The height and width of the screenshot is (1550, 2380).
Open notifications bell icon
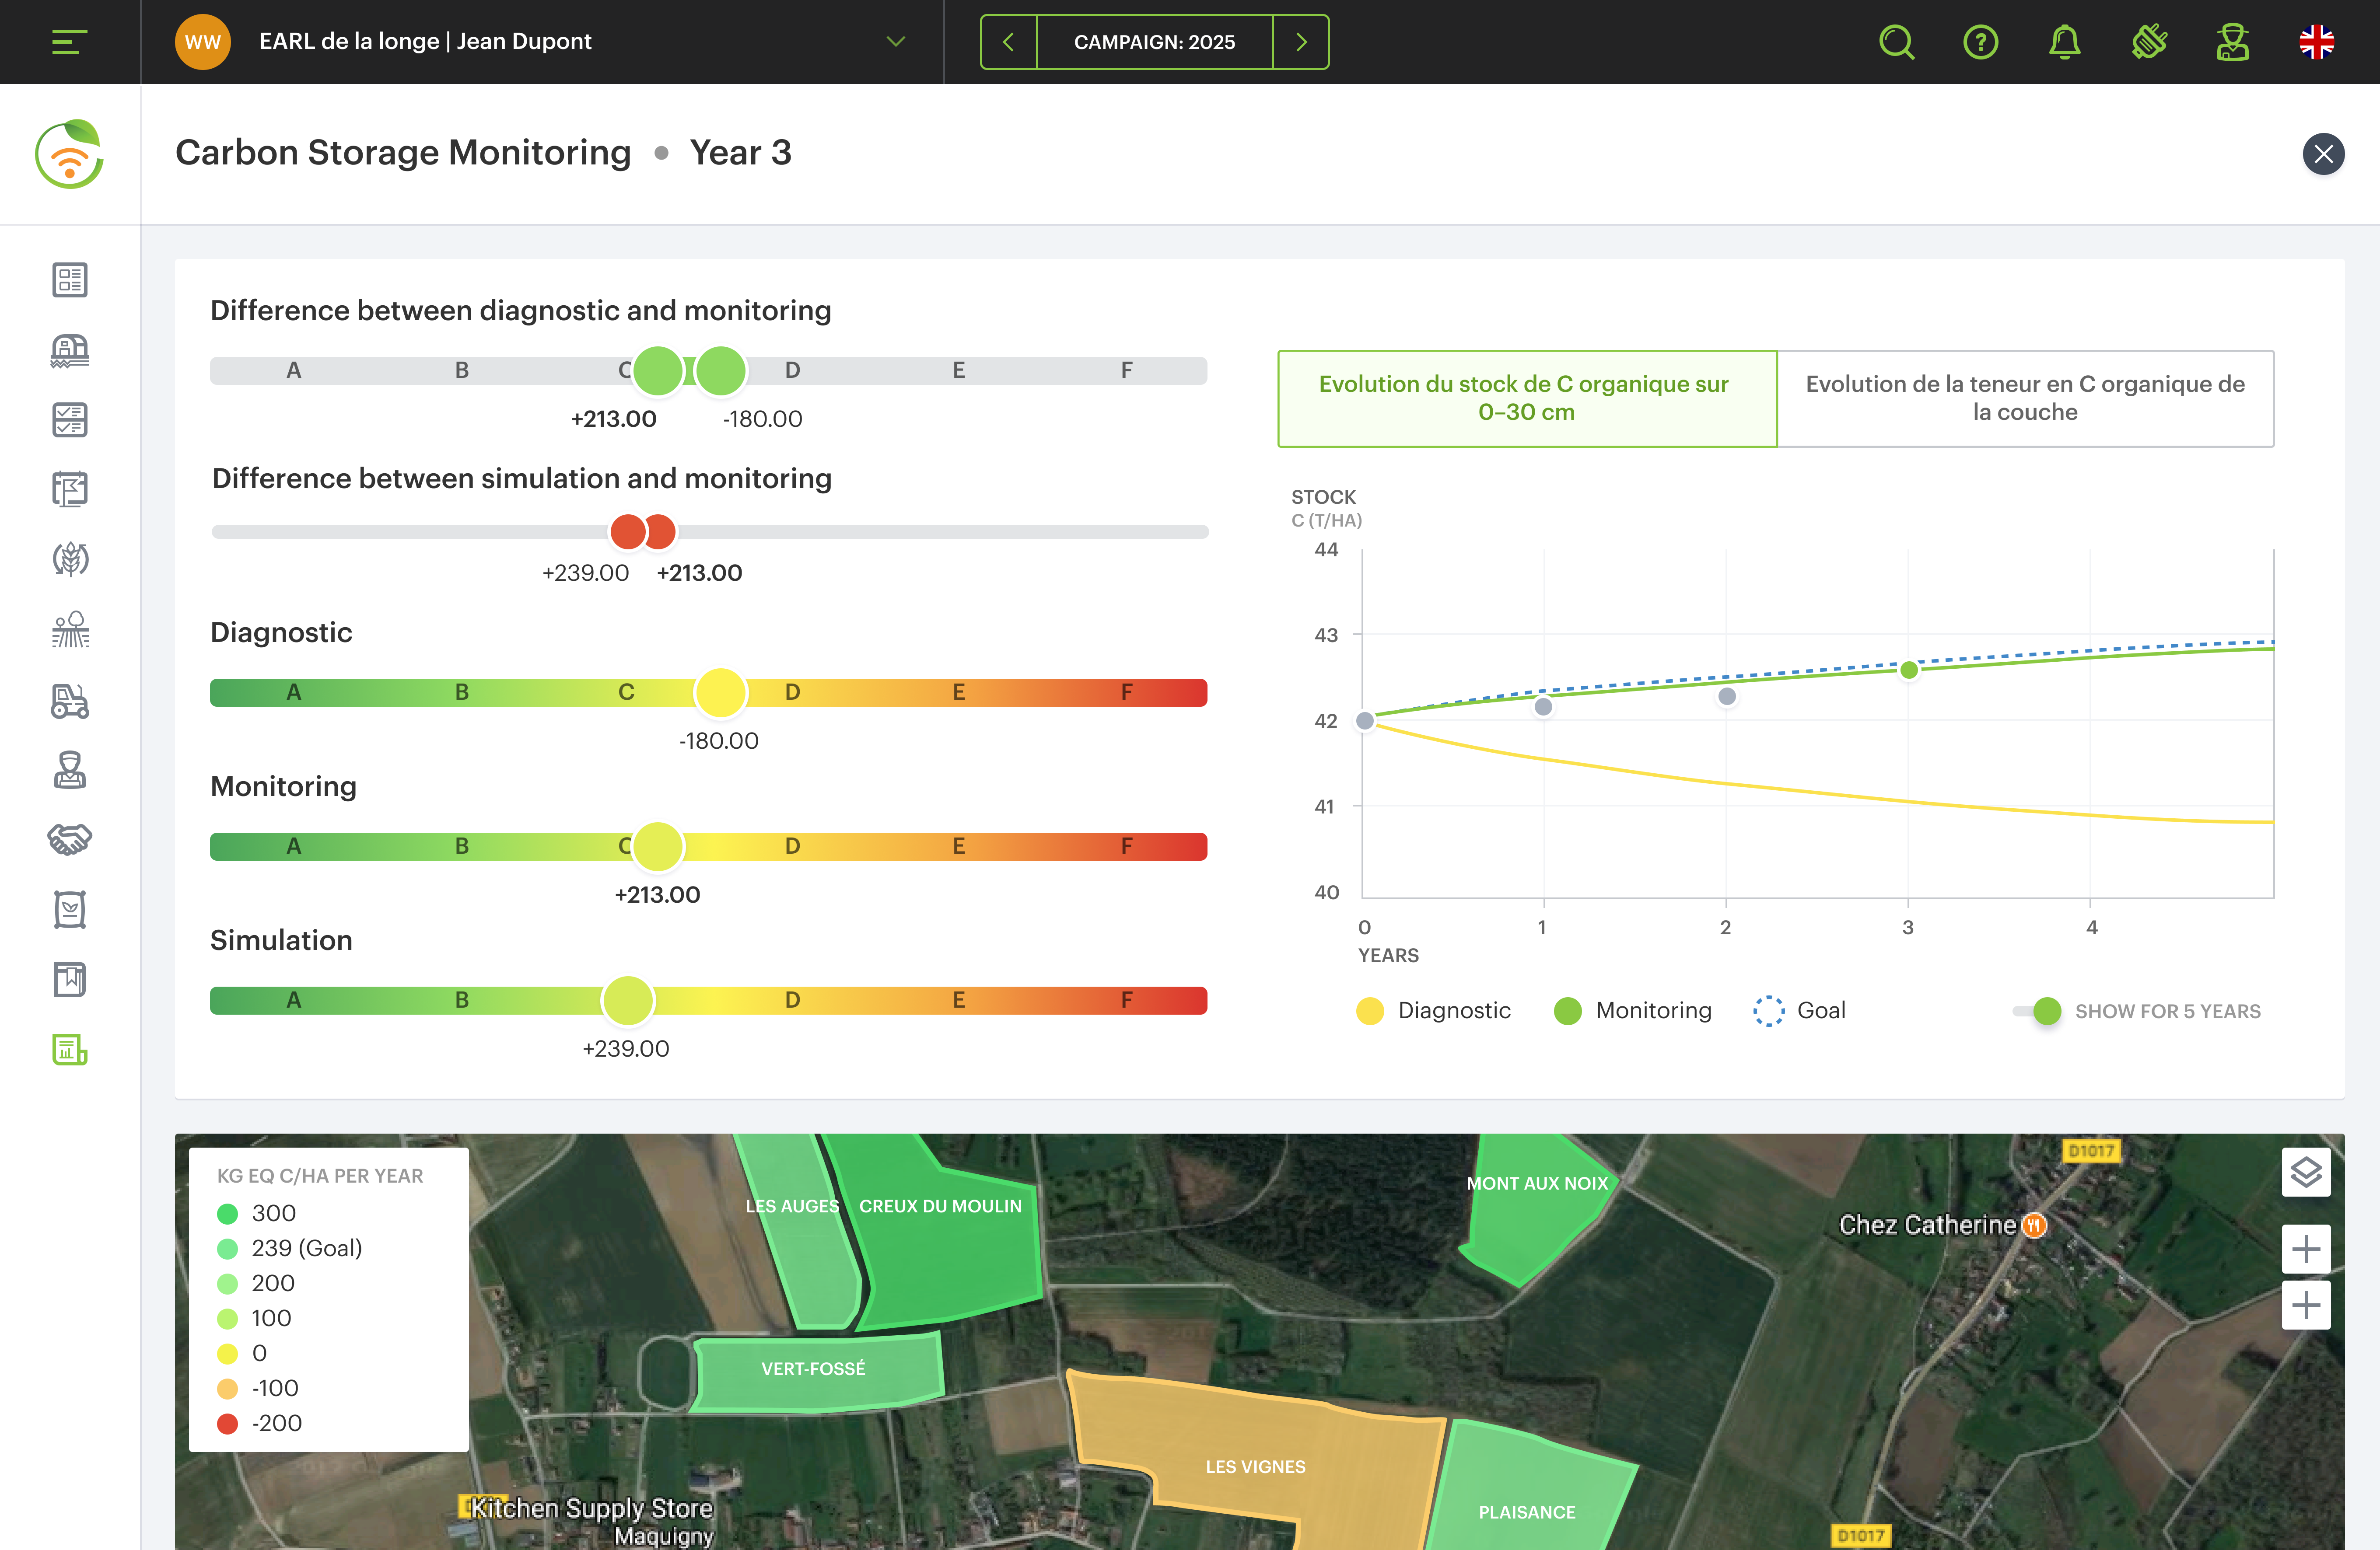tap(2064, 42)
